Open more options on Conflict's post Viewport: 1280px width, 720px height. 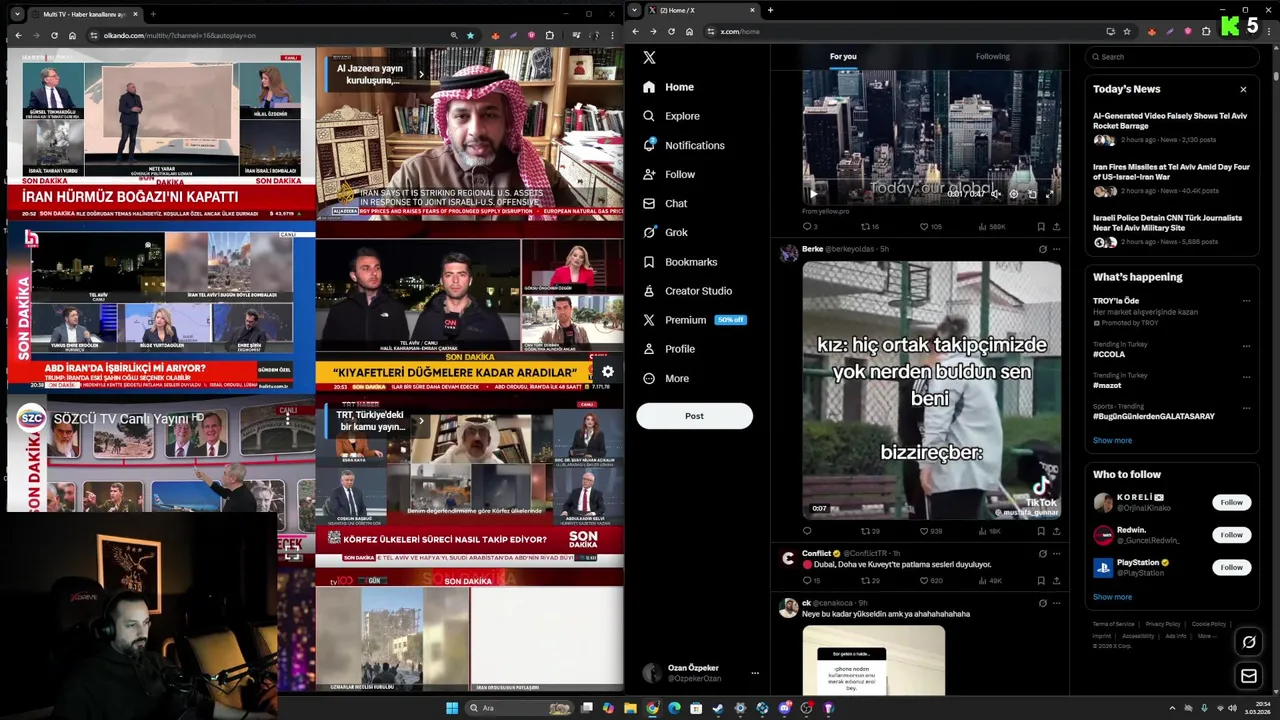click(1056, 553)
